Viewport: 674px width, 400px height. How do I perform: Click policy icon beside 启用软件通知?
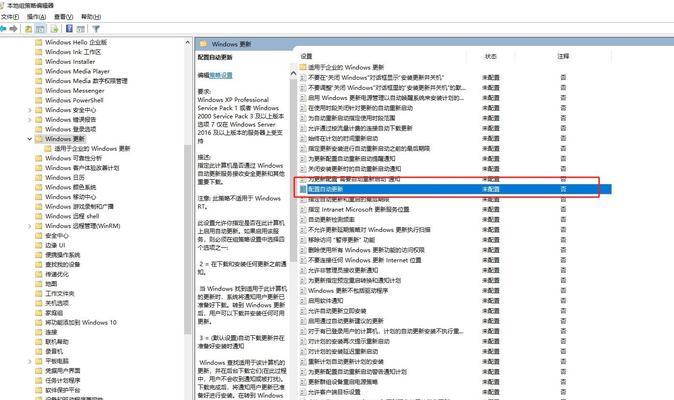click(303, 301)
